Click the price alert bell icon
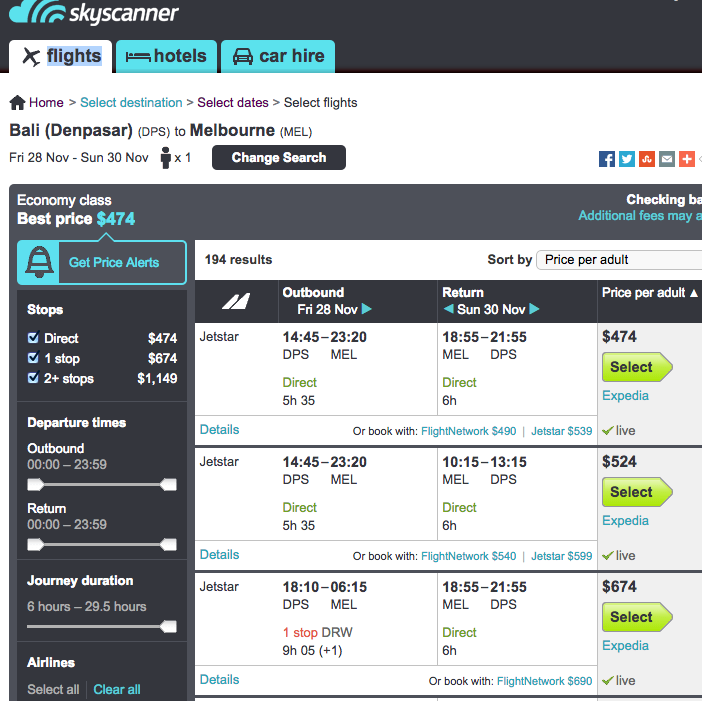This screenshot has width=702, height=701. click(39, 262)
